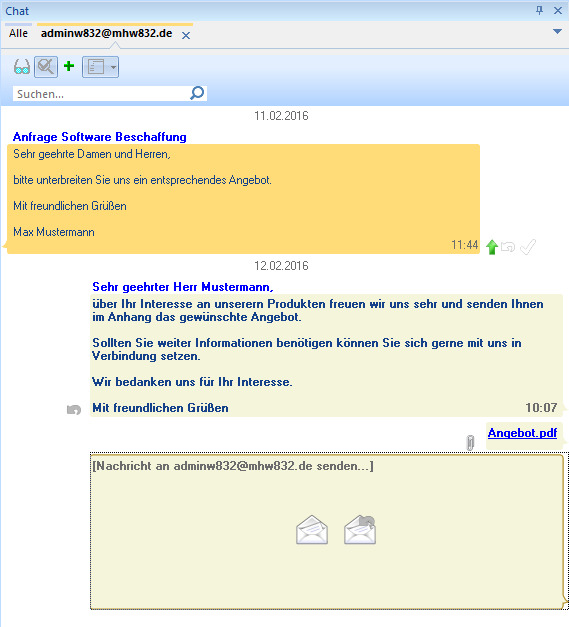569x627 pixels.
Task: Switch to the Alle tab
Action: coord(18,33)
